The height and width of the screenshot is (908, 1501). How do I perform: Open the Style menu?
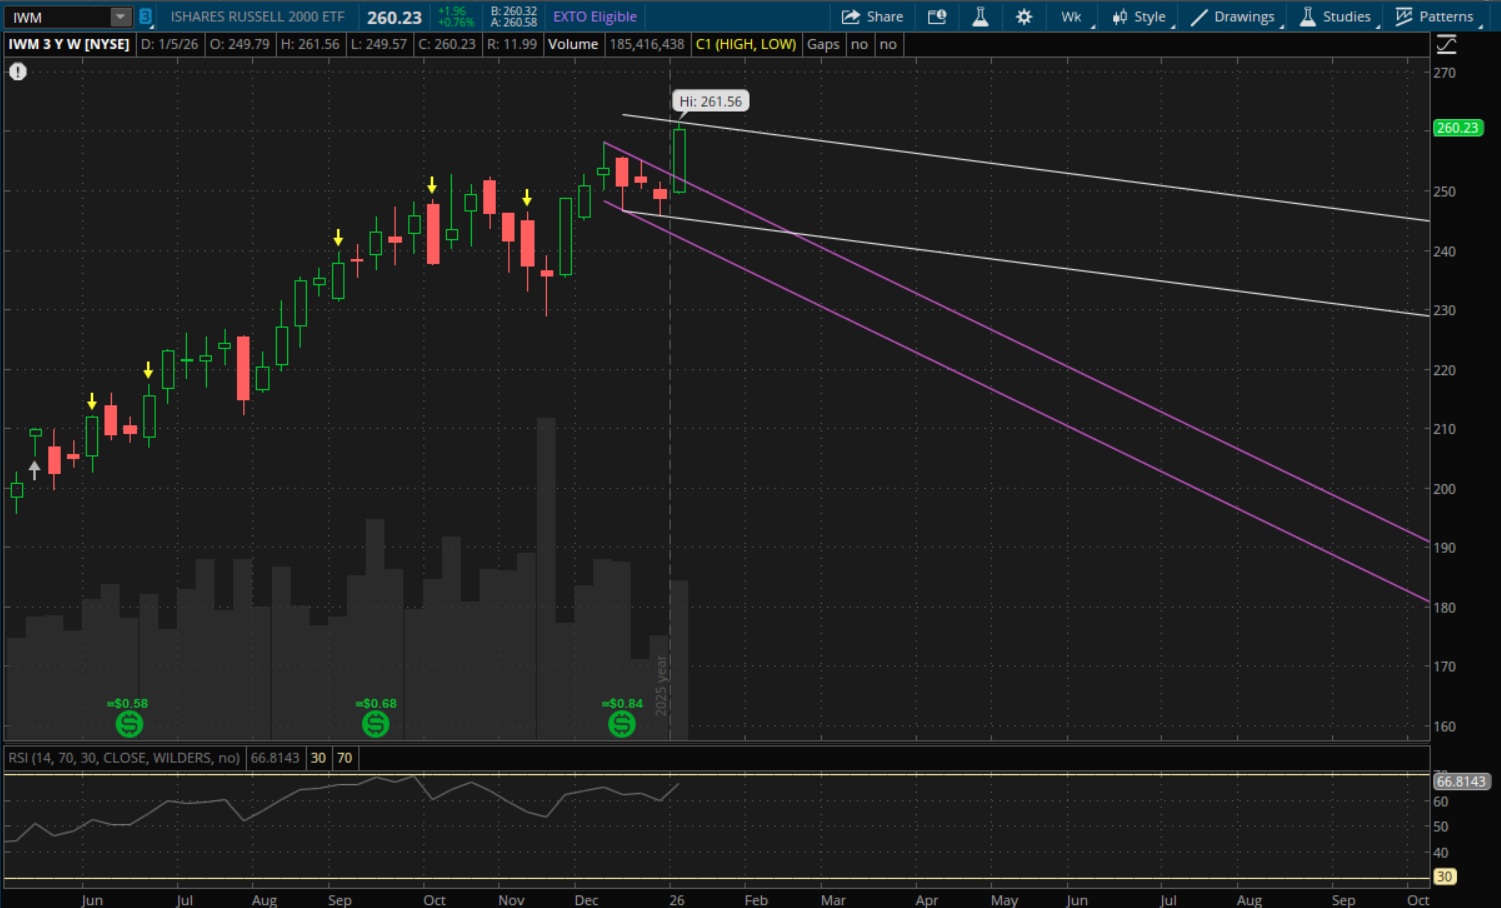click(1139, 17)
